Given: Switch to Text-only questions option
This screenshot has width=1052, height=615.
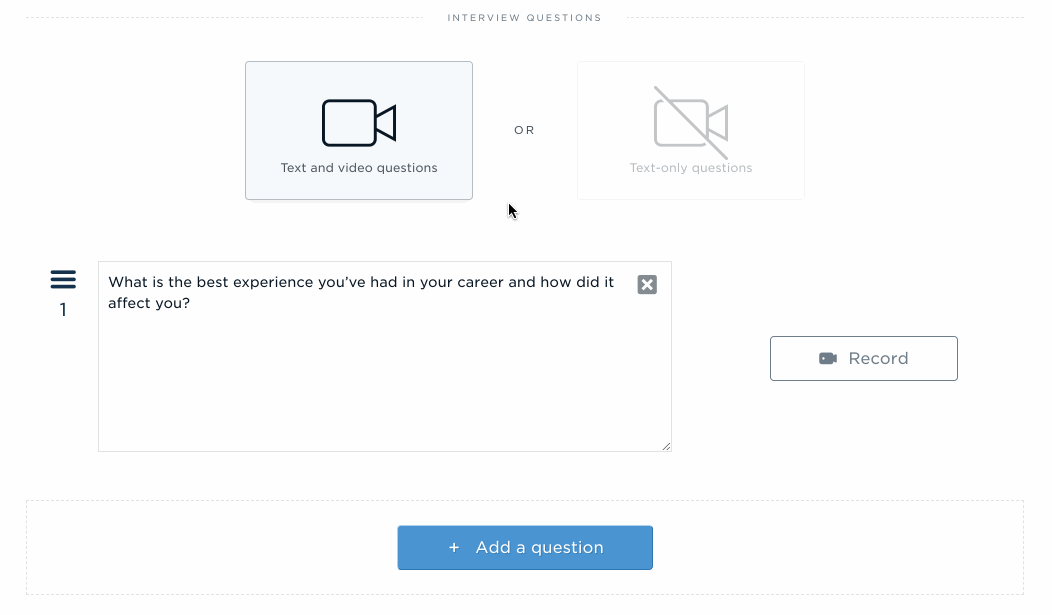Looking at the screenshot, I should click(x=690, y=130).
